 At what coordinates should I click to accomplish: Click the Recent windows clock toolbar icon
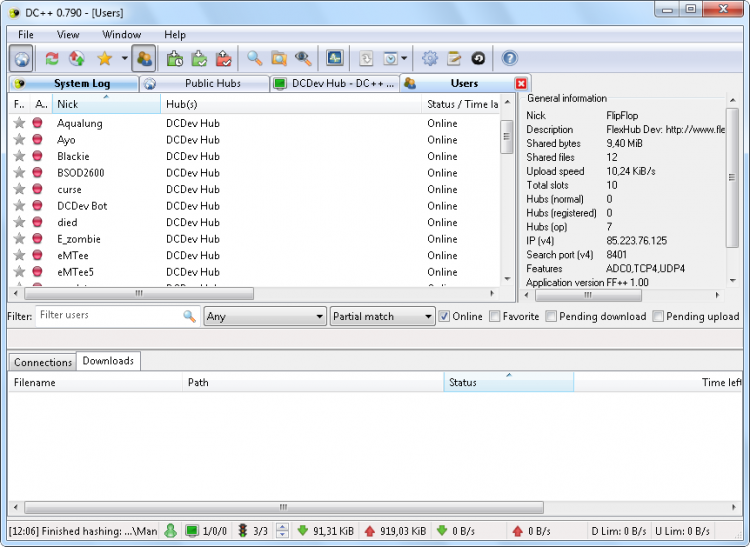[x=390, y=58]
